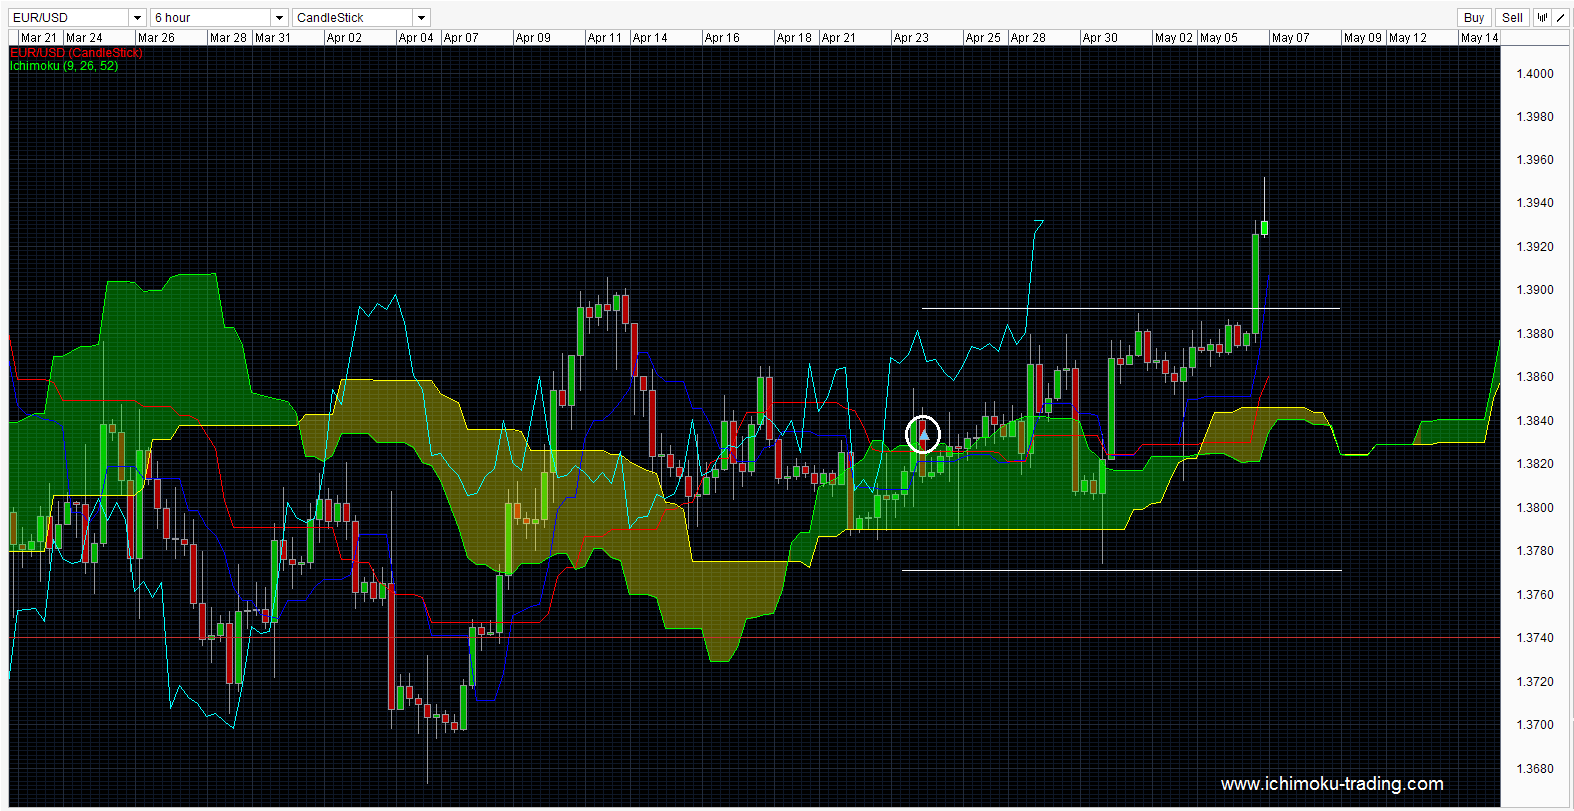Click the Apr 18 date label
Viewport: 1574px width, 811px height.
click(794, 37)
